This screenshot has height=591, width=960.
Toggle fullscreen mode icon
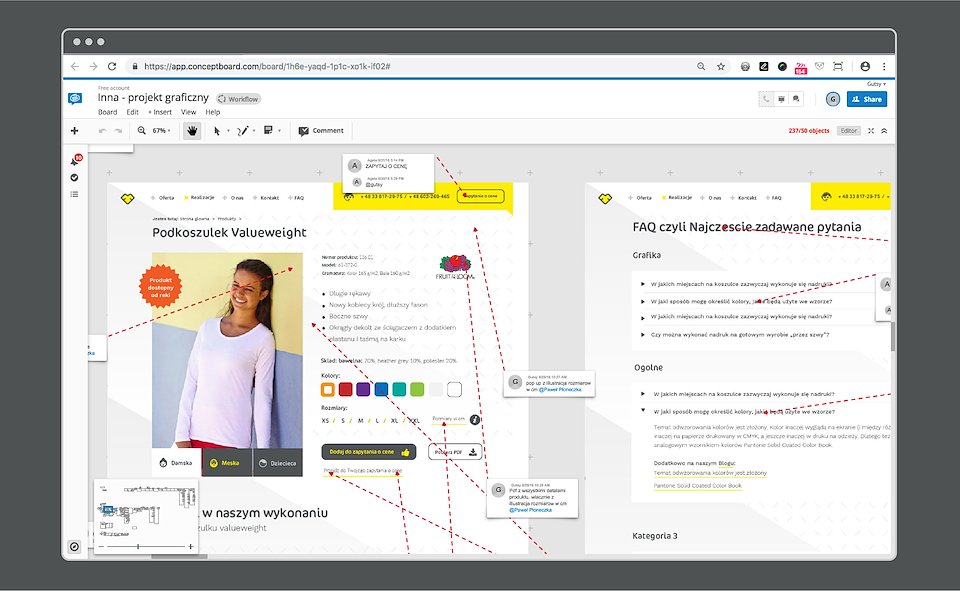click(x=871, y=130)
